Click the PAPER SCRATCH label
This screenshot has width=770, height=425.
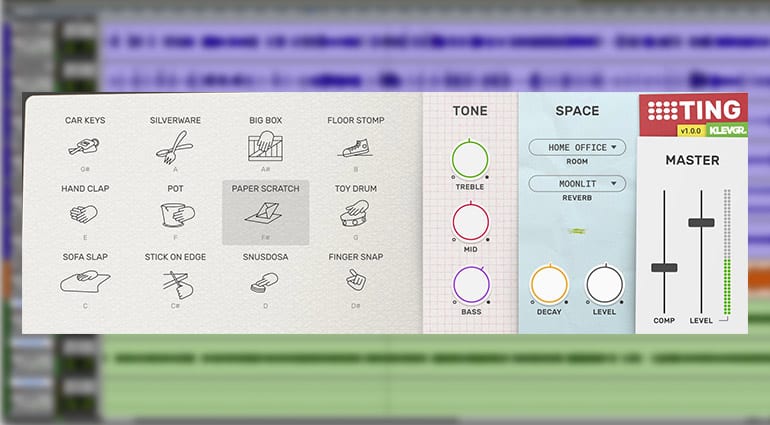click(x=266, y=189)
